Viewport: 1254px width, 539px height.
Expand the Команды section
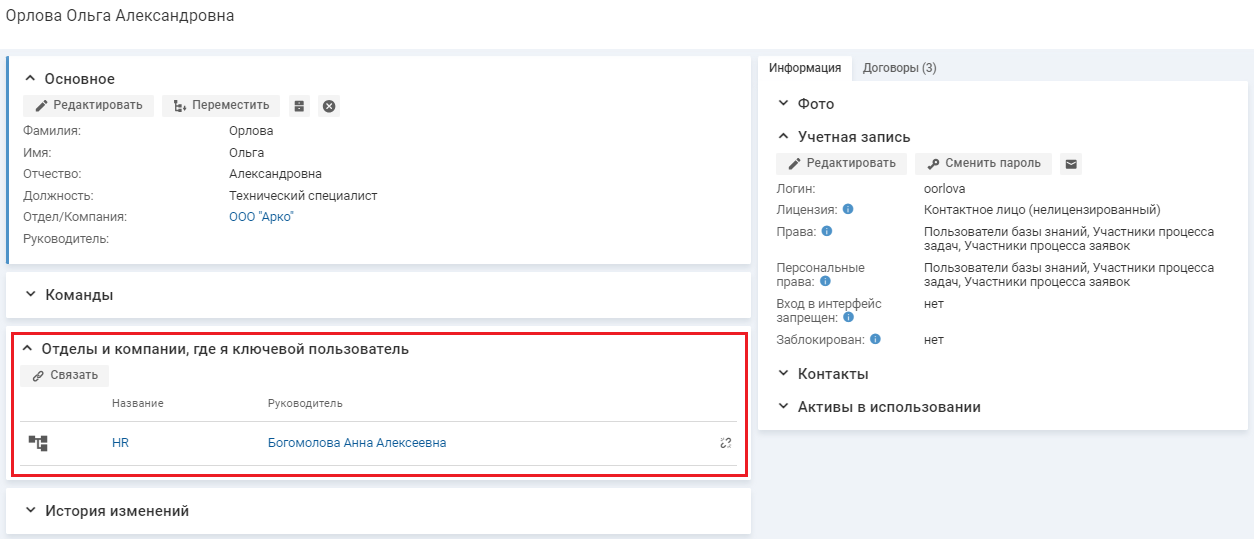[30, 295]
